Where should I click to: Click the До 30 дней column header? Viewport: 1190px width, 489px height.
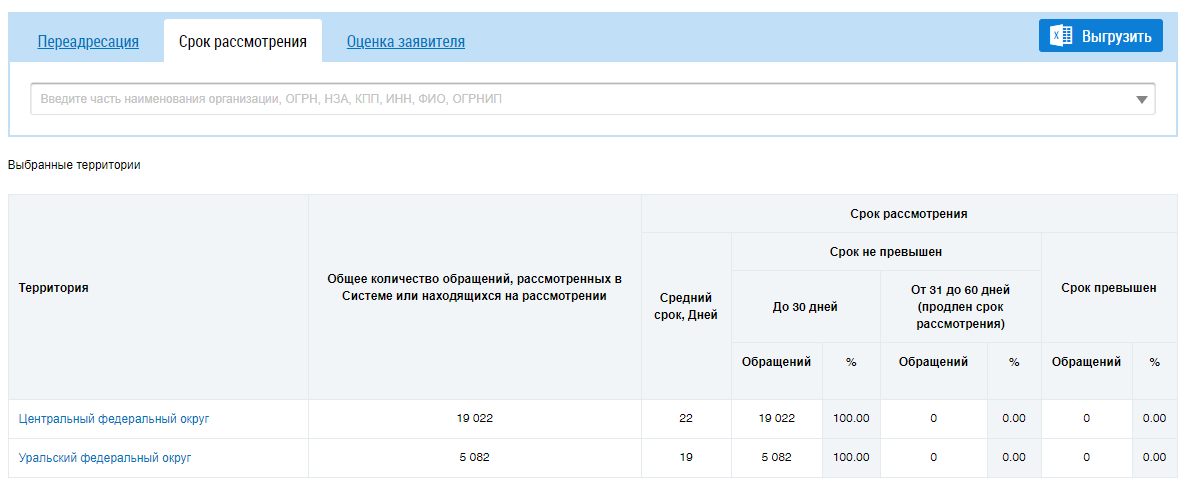click(x=805, y=307)
